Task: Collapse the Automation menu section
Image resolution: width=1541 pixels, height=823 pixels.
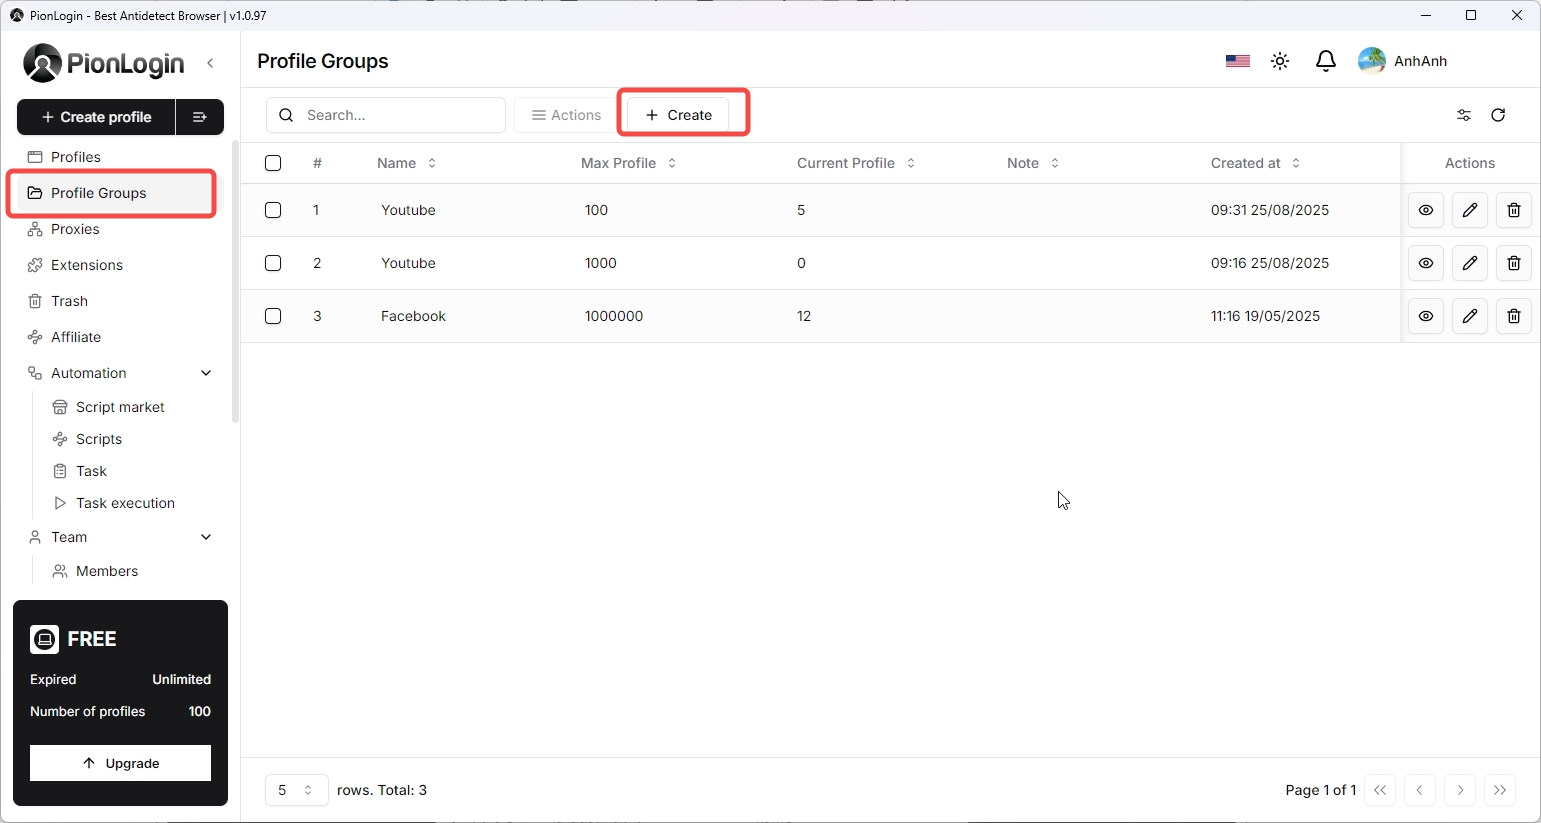Action: tap(206, 373)
